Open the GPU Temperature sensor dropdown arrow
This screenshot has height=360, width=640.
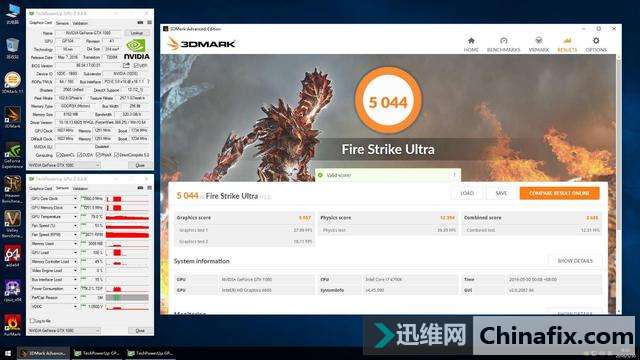coord(75,217)
